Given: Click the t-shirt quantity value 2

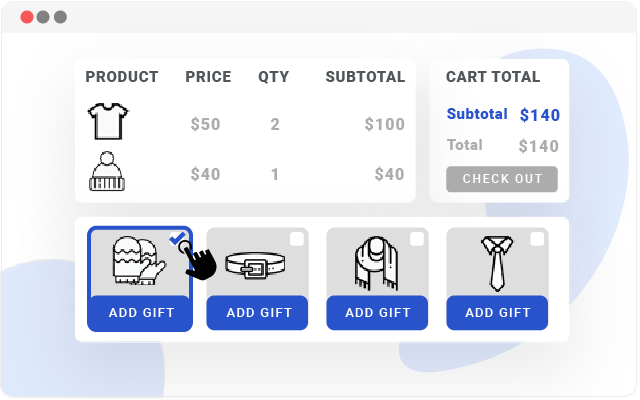Looking at the screenshot, I should pos(275,125).
